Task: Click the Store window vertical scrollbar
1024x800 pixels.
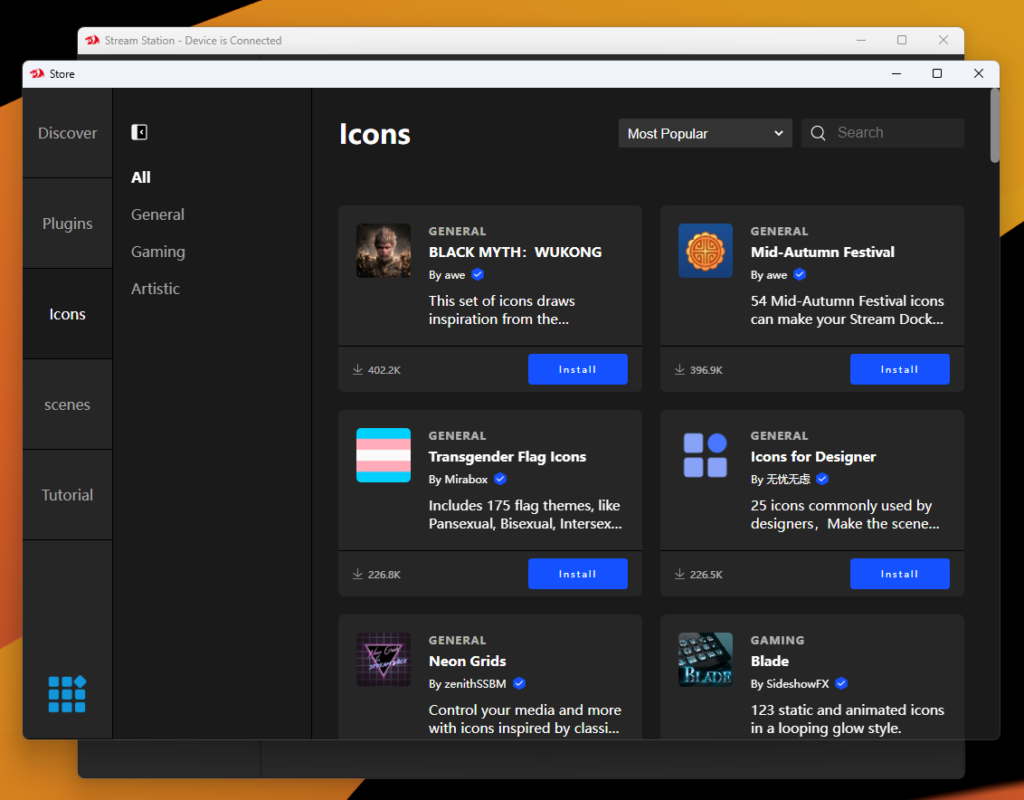Action: [994, 125]
